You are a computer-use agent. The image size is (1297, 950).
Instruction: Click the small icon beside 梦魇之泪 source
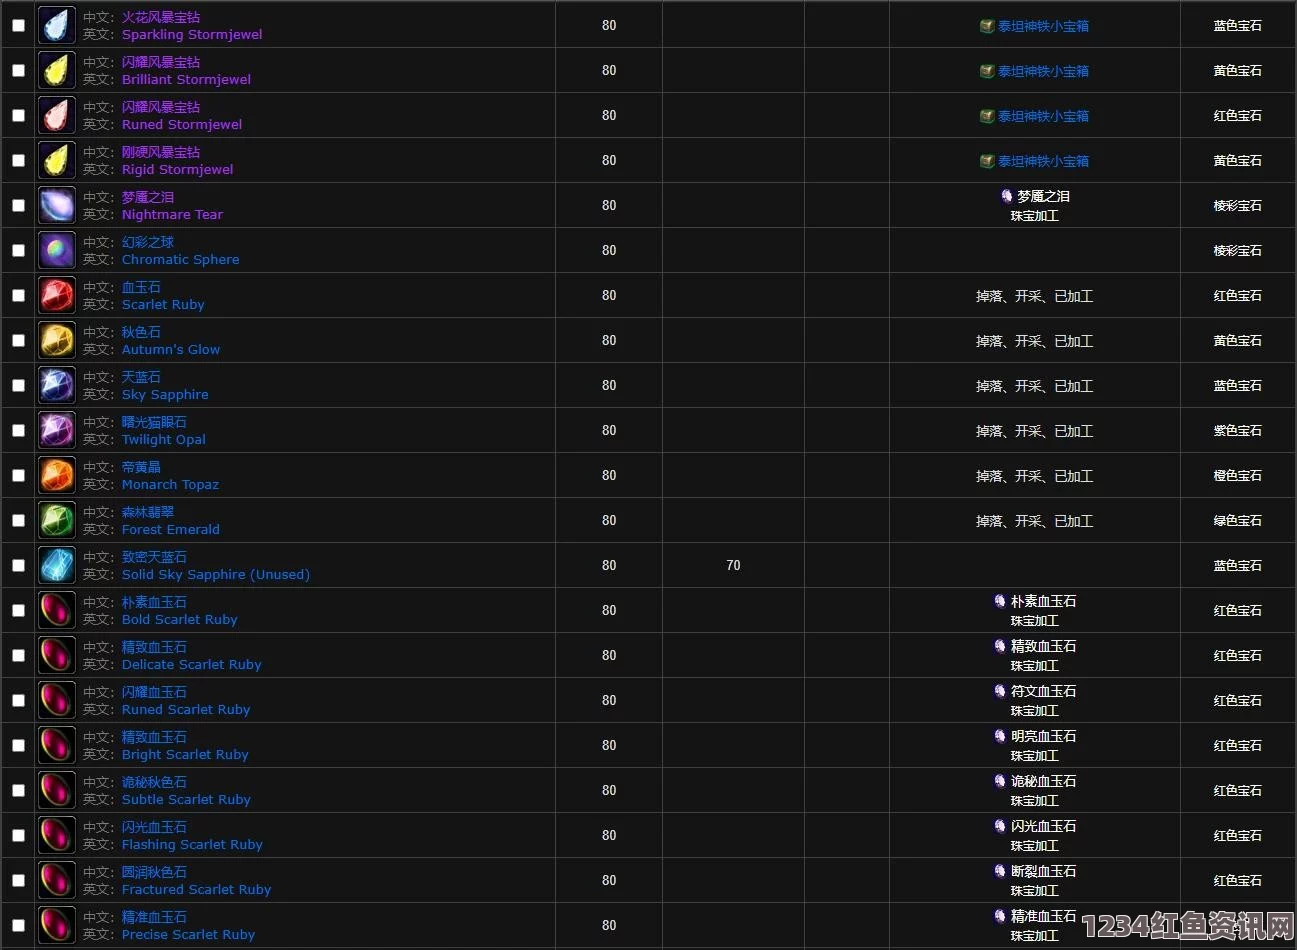(x=1007, y=196)
